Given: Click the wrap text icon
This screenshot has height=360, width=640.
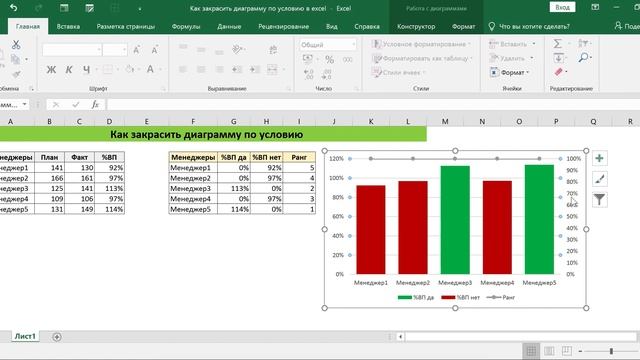Looking at the screenshot, I should pyautogui.click(x=273, y=50).
